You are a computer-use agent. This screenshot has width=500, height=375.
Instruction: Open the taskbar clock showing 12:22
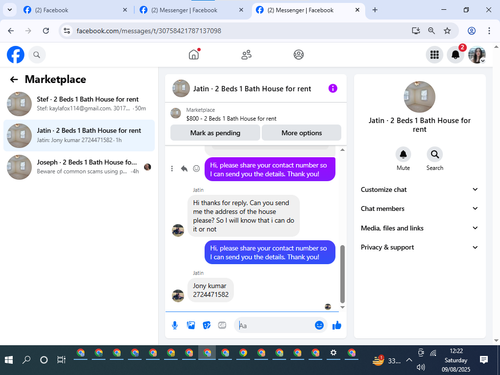[456, 360]
